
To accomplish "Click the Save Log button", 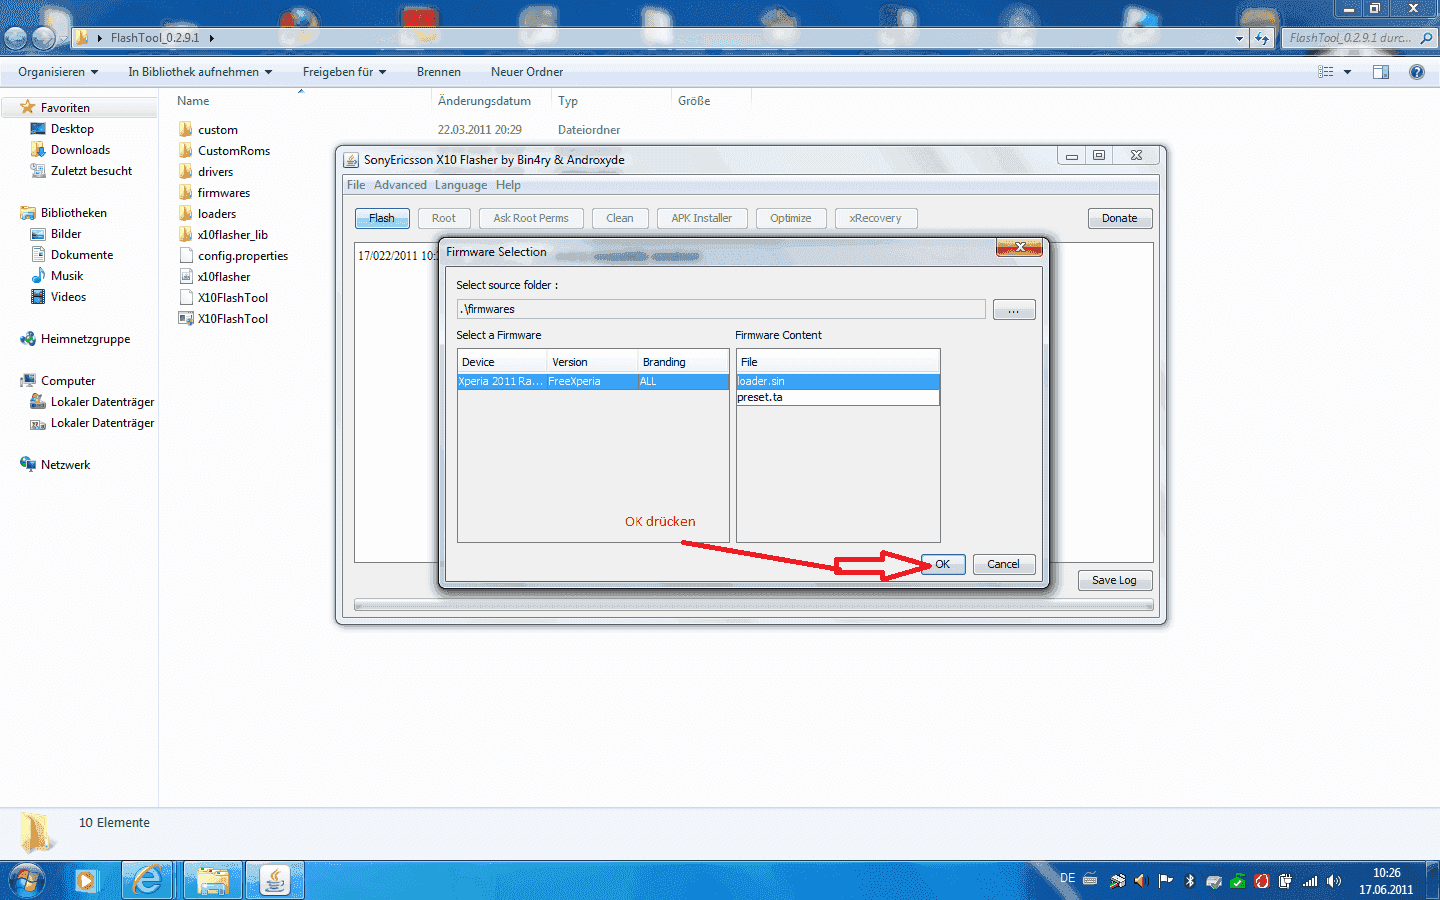I will click(1115, 580).
